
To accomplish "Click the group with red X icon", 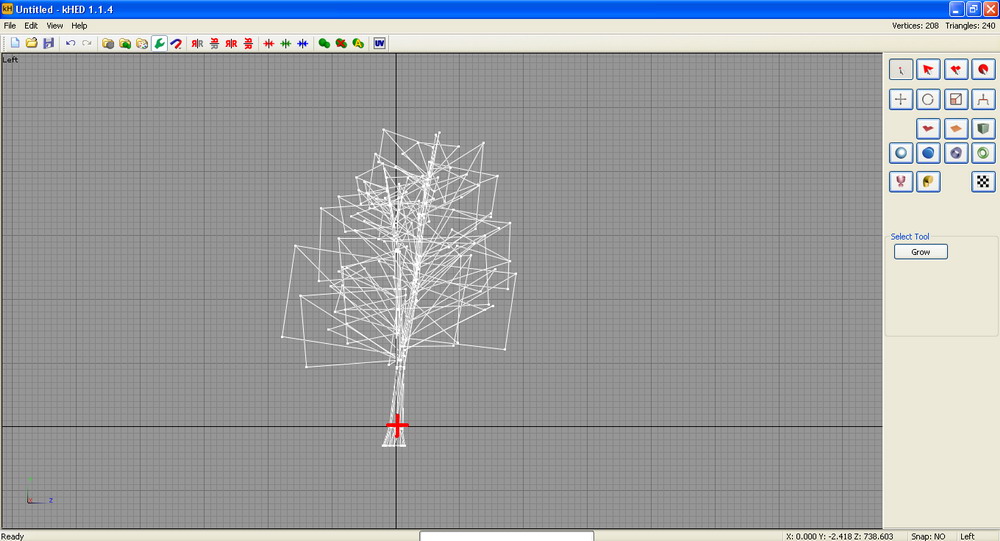I will pos(341,43).
